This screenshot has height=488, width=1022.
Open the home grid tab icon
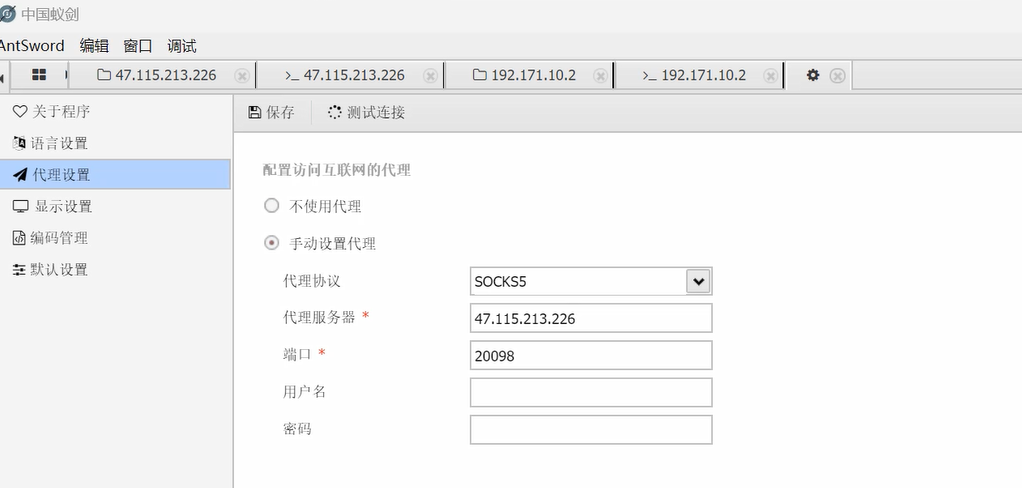pos(39,75)
